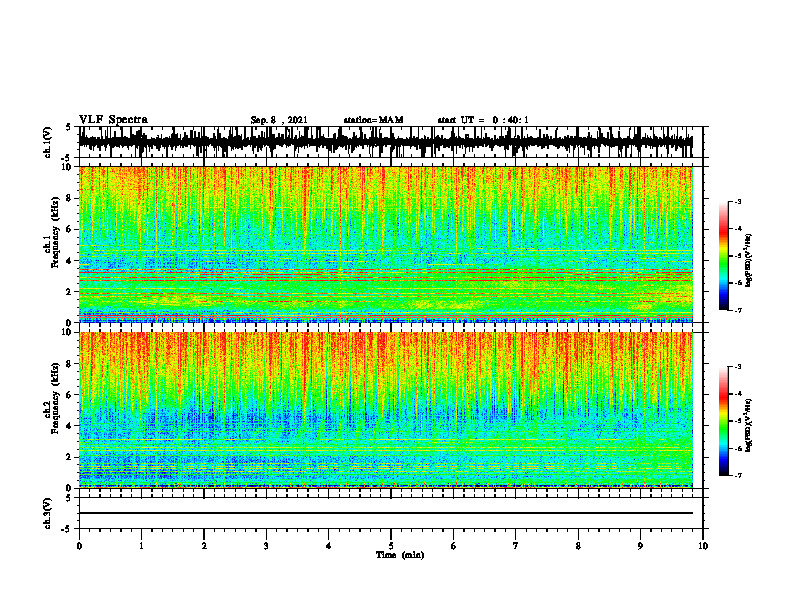Select the 'start UT = 0:40:1' text
792x612 pixels.
[x=483, y=120]
